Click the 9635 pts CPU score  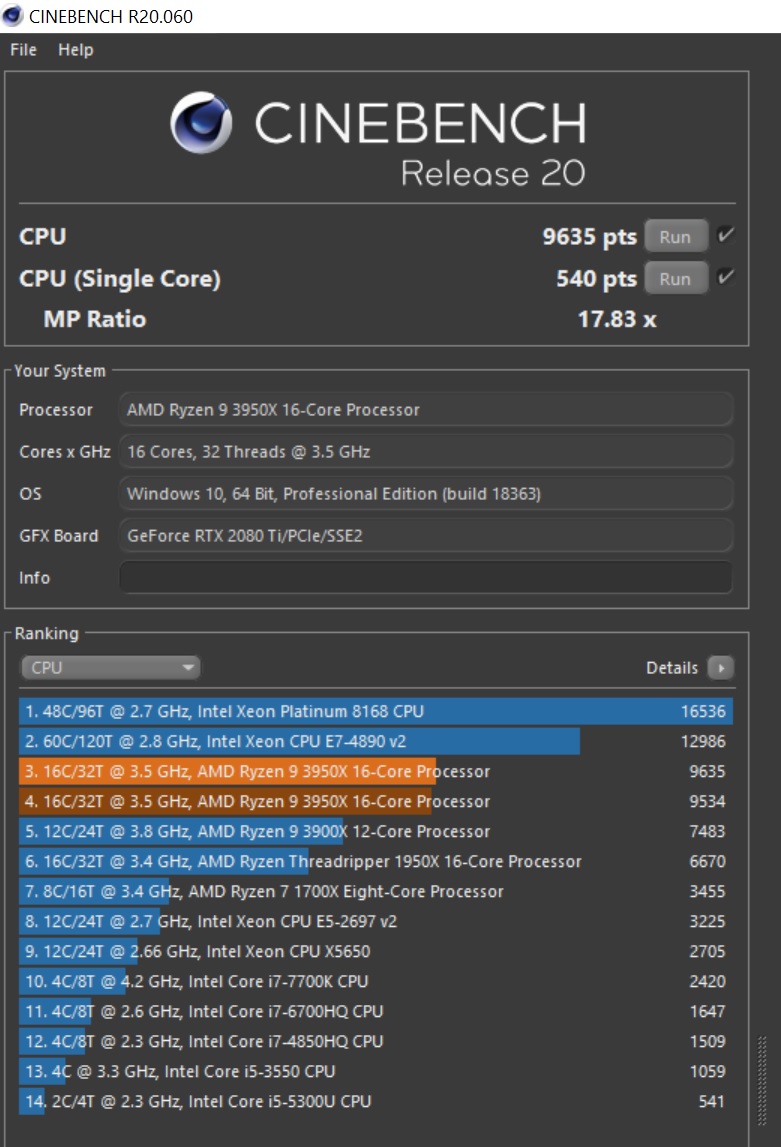[x=589, y=236]
